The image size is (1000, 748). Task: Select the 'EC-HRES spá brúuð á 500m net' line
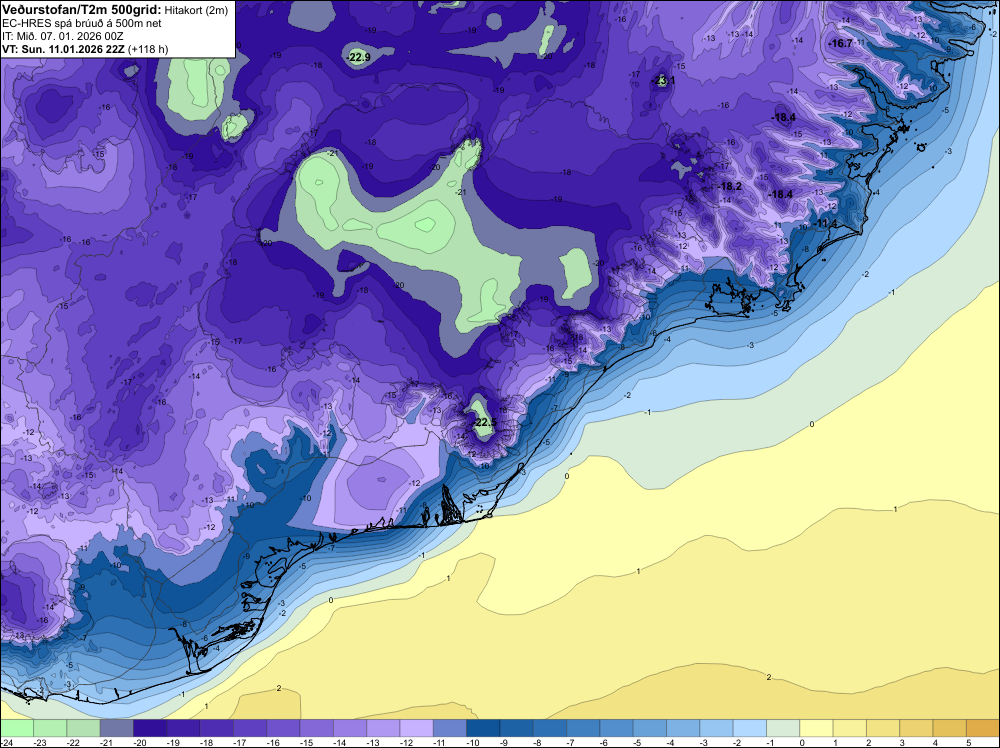(x=82, y=23)
